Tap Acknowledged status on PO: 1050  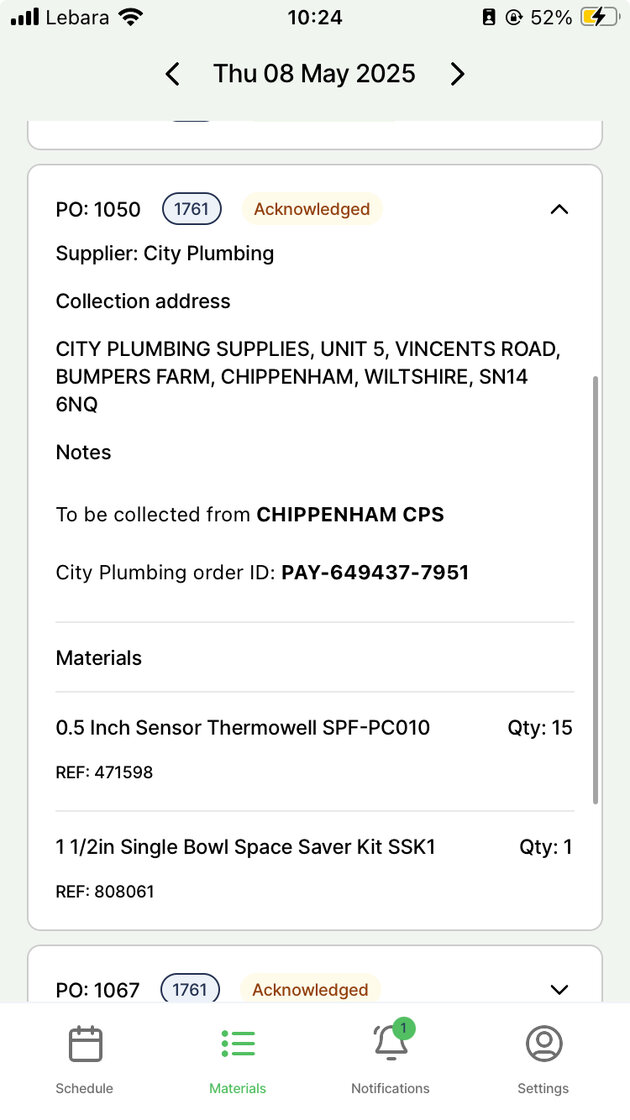click(311, 209)
